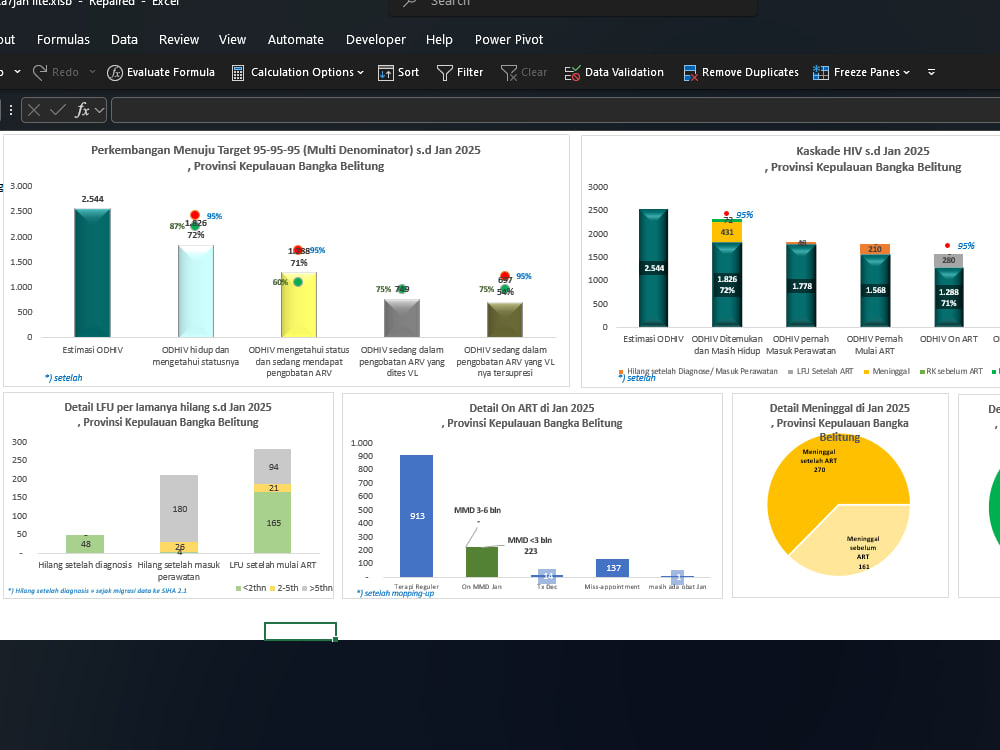The height and width of the screenshot is (750, 1000).
Task: Expand the Calculation Options dropdown chevron
Action: pyautogui.click(x=360, y=73)
